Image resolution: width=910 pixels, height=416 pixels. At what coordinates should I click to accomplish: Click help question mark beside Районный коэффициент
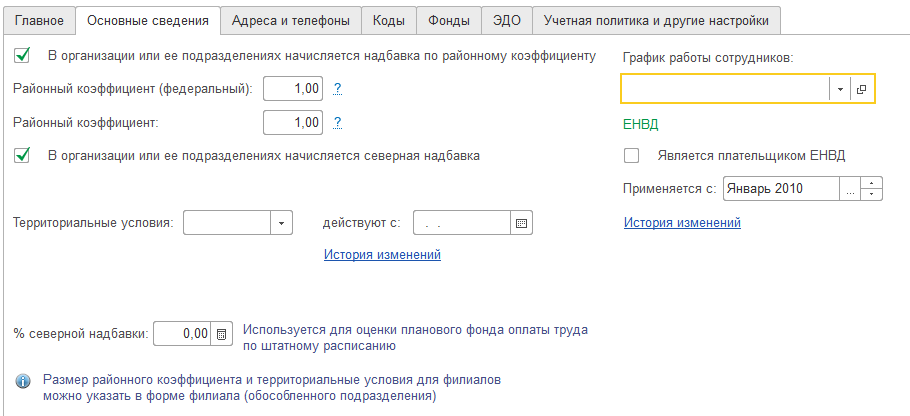338,123
